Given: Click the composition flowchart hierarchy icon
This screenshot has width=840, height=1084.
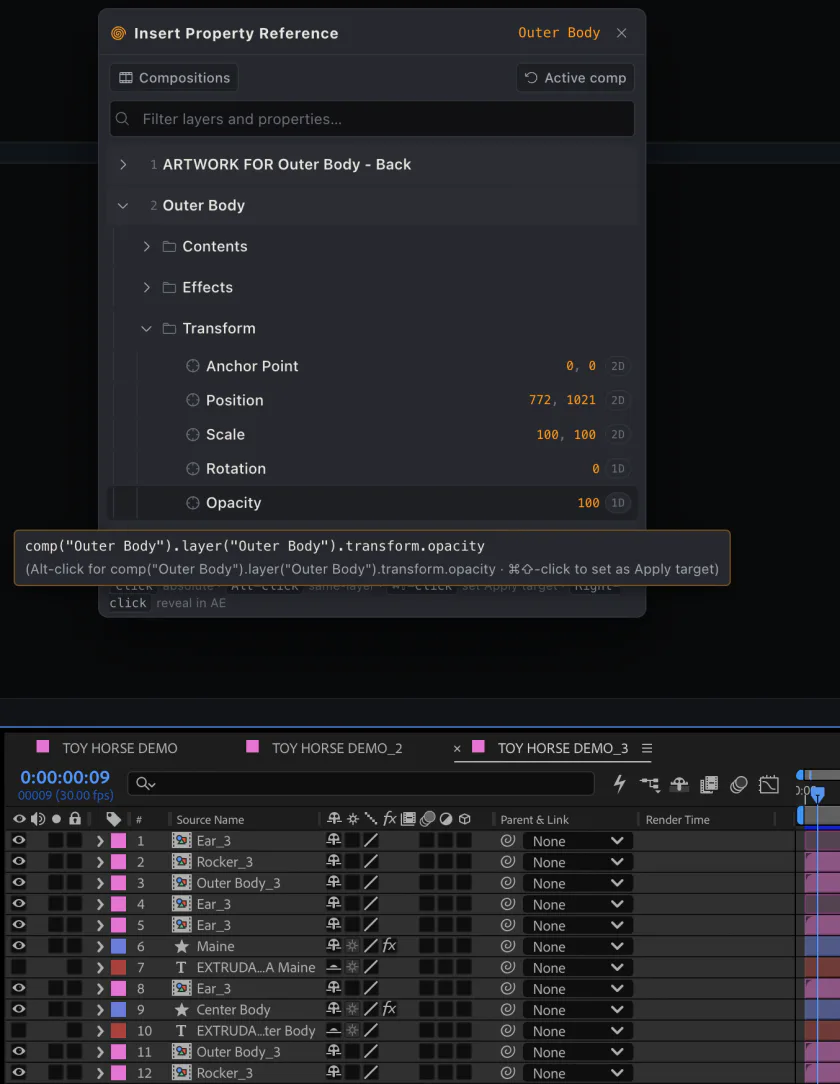Looking at the screenshot, I should [649, 784].
